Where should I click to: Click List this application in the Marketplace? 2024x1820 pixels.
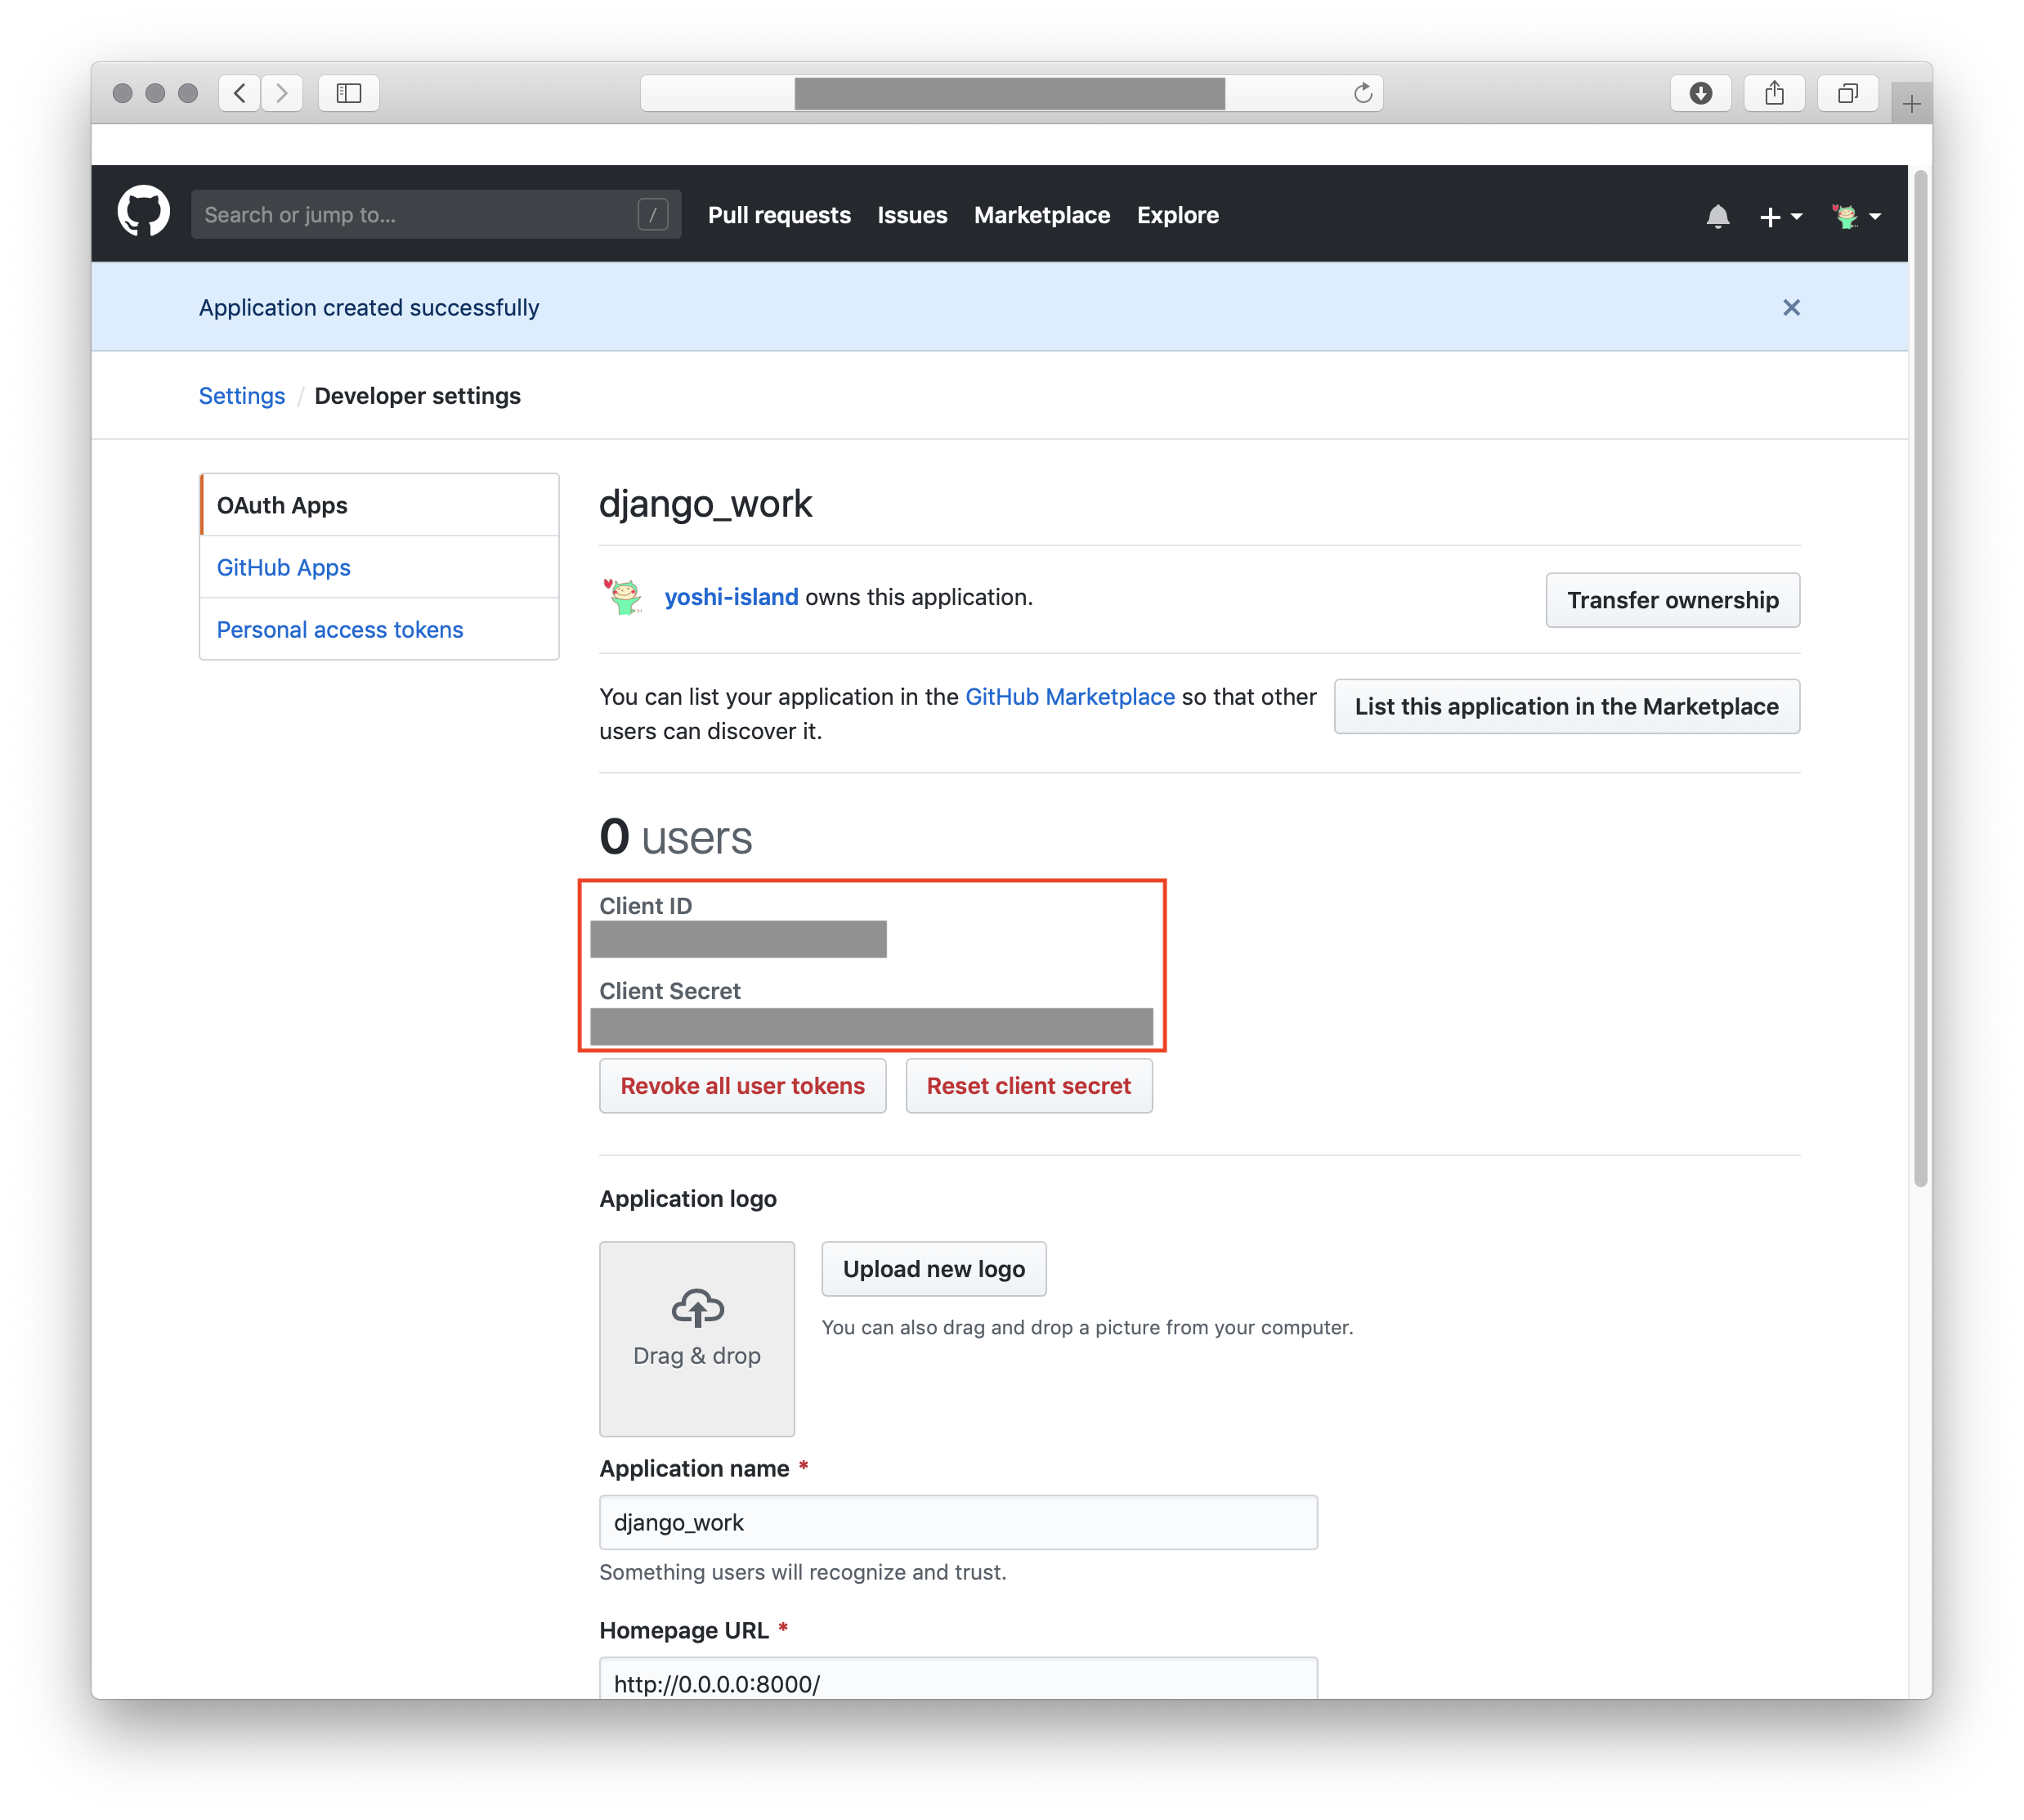pos(1566,706)
